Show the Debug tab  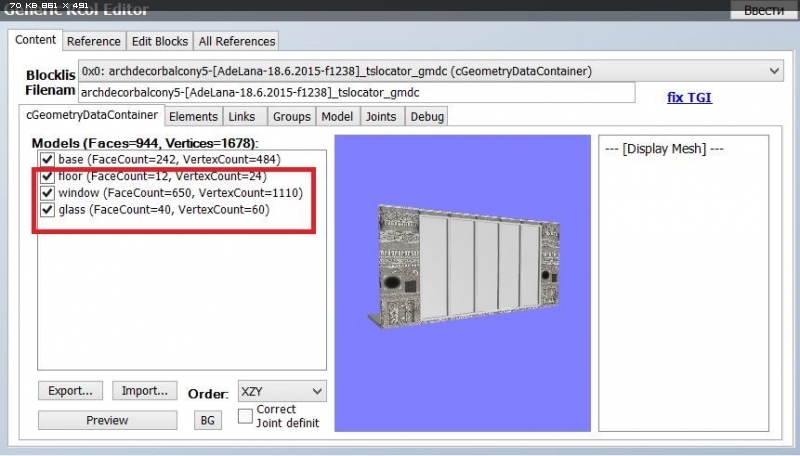[426, 117]
